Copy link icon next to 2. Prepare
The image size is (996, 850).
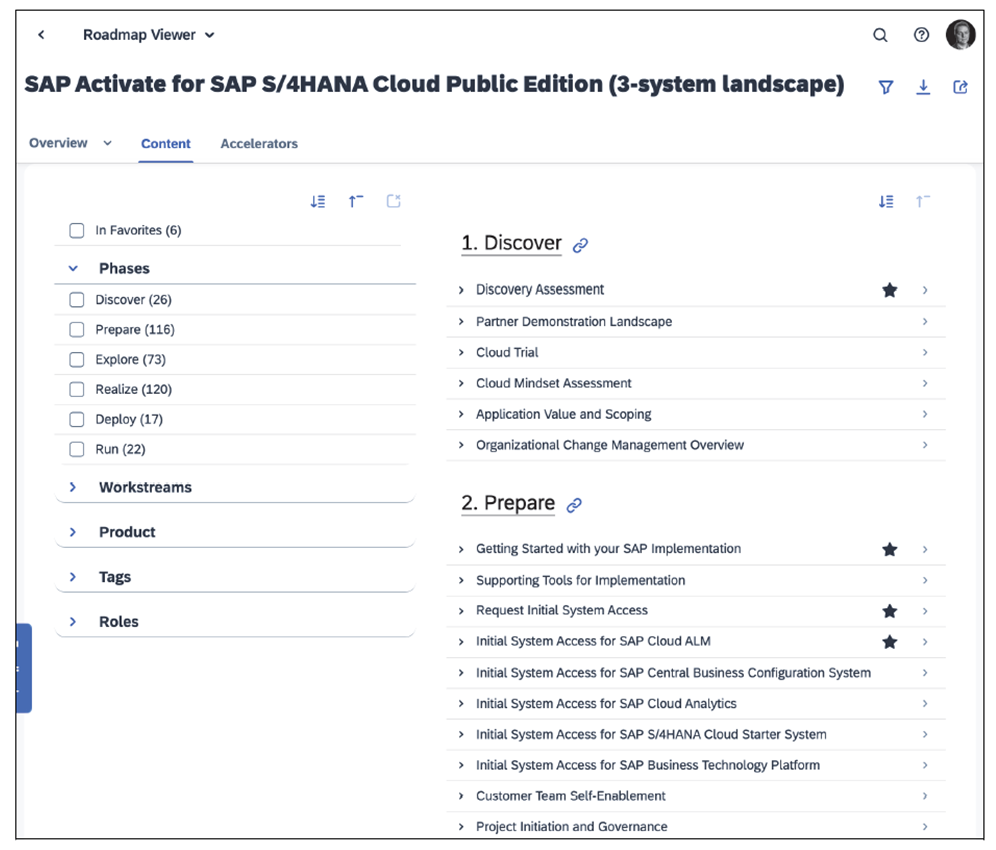tap(574, 505)
